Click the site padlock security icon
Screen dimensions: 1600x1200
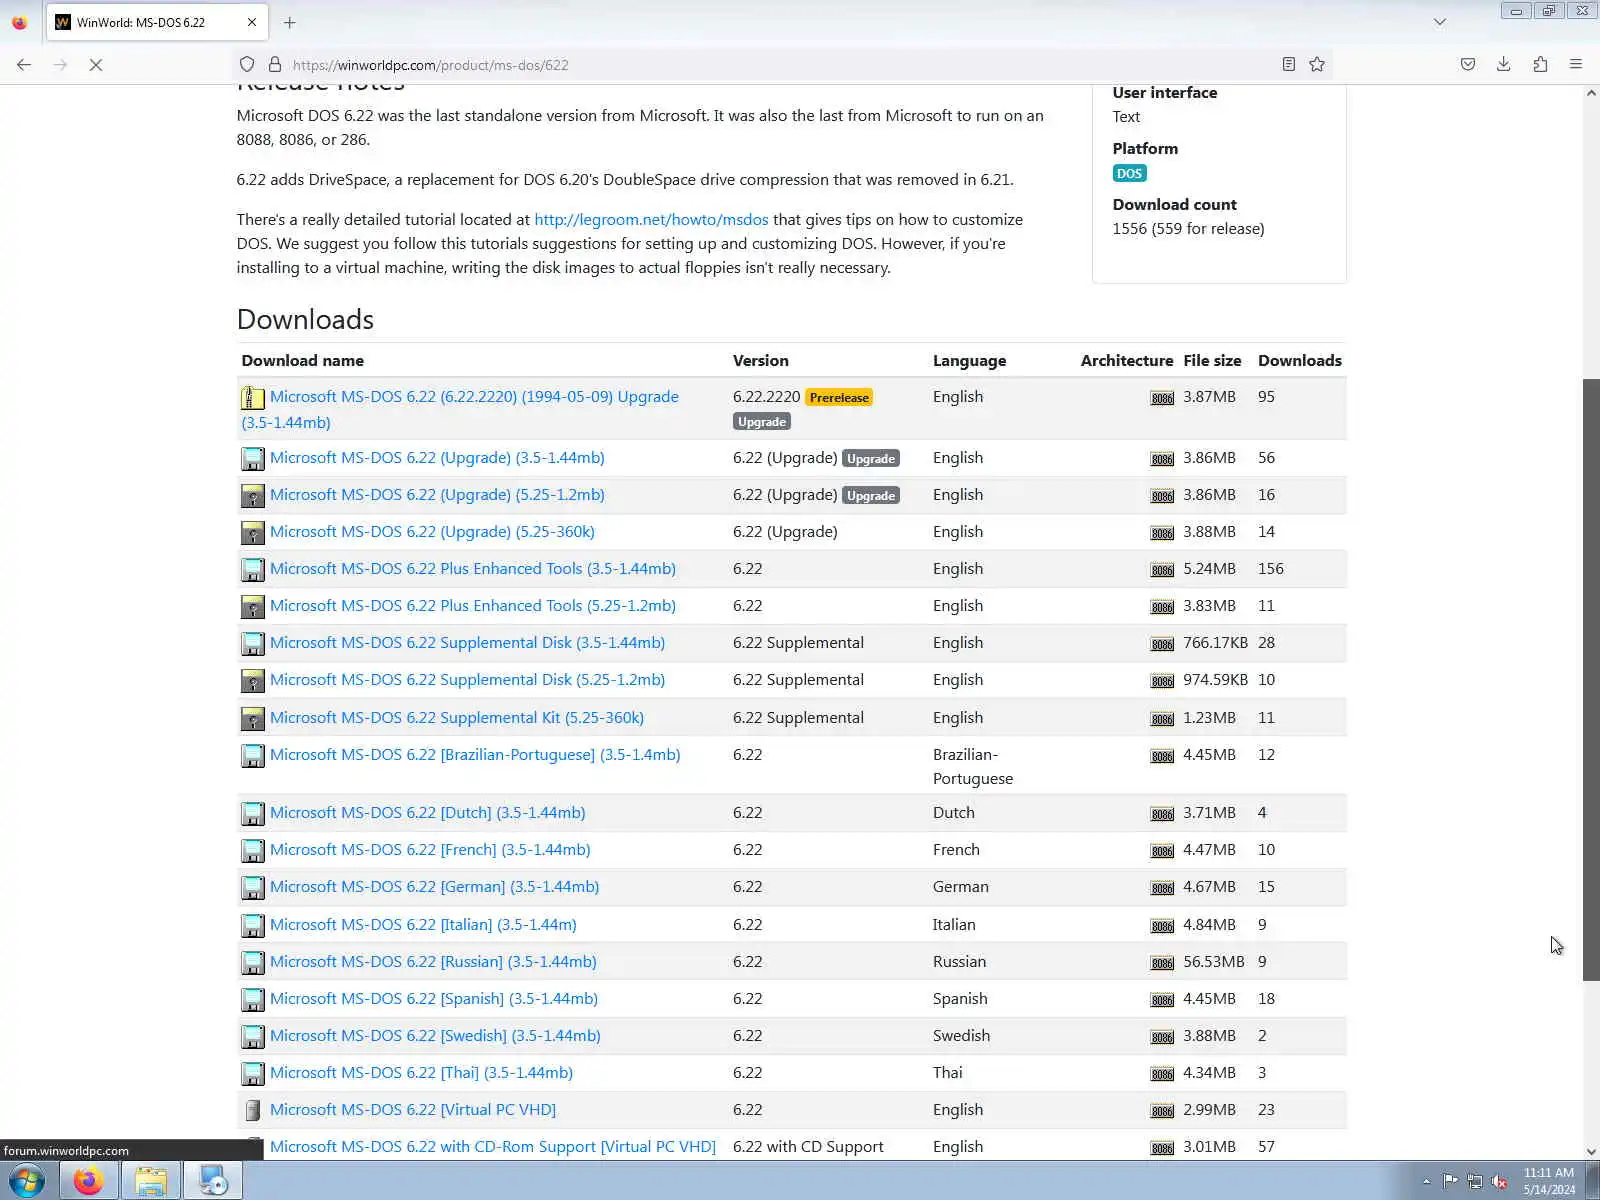pyautogui.click(x=275, y=64)
